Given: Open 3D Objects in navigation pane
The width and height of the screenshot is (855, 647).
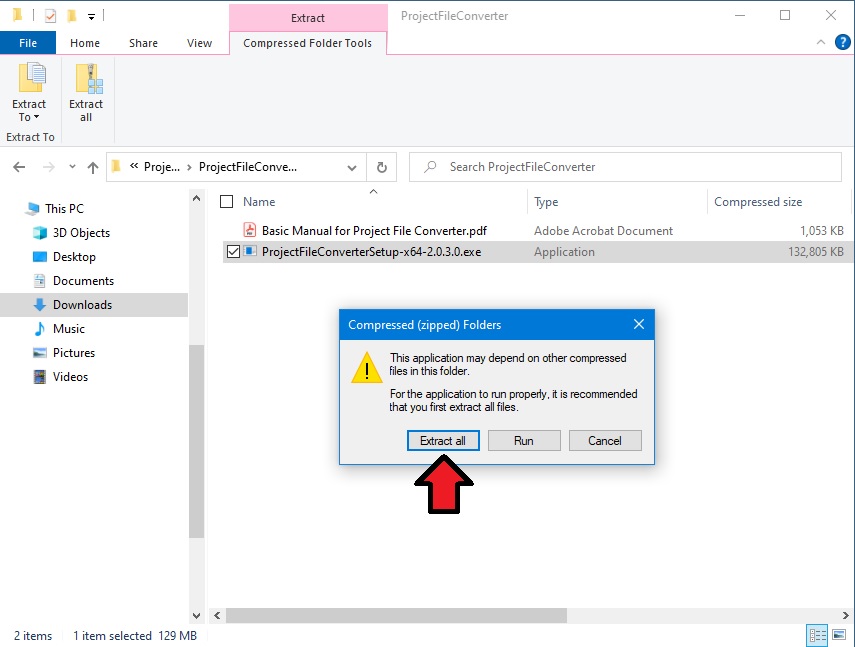Looking at the screenshot, I should point(81,232).
